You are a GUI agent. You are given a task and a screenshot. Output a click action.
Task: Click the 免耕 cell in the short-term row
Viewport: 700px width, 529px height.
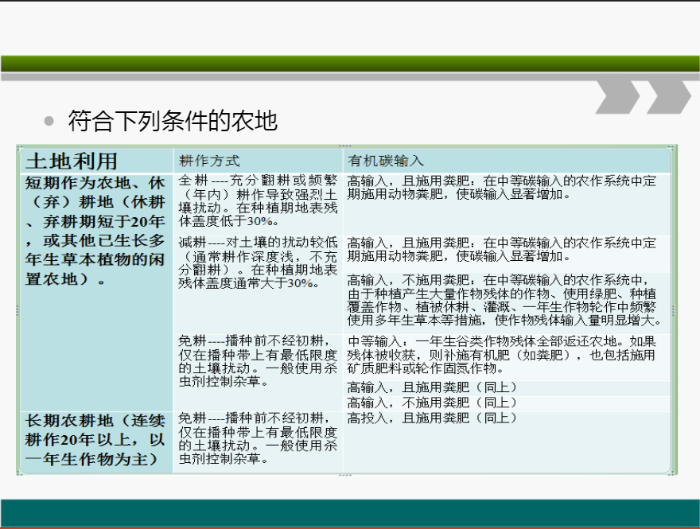pyautogui.click(x=258, y=361)
